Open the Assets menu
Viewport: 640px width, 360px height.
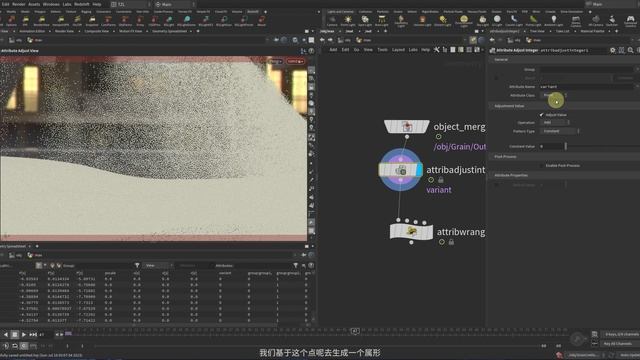click(x=34, y=4)
